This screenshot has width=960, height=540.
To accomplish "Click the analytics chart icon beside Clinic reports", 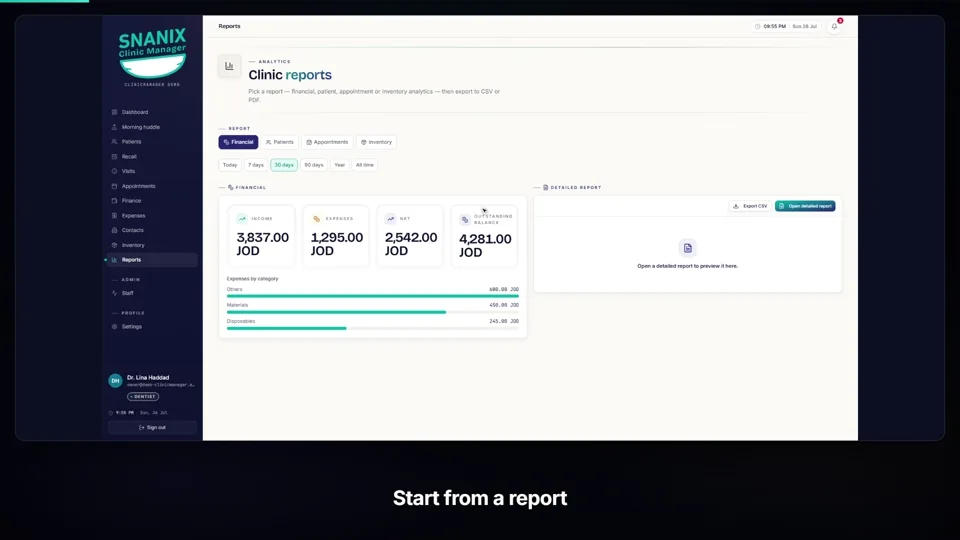I will point(229,66).
